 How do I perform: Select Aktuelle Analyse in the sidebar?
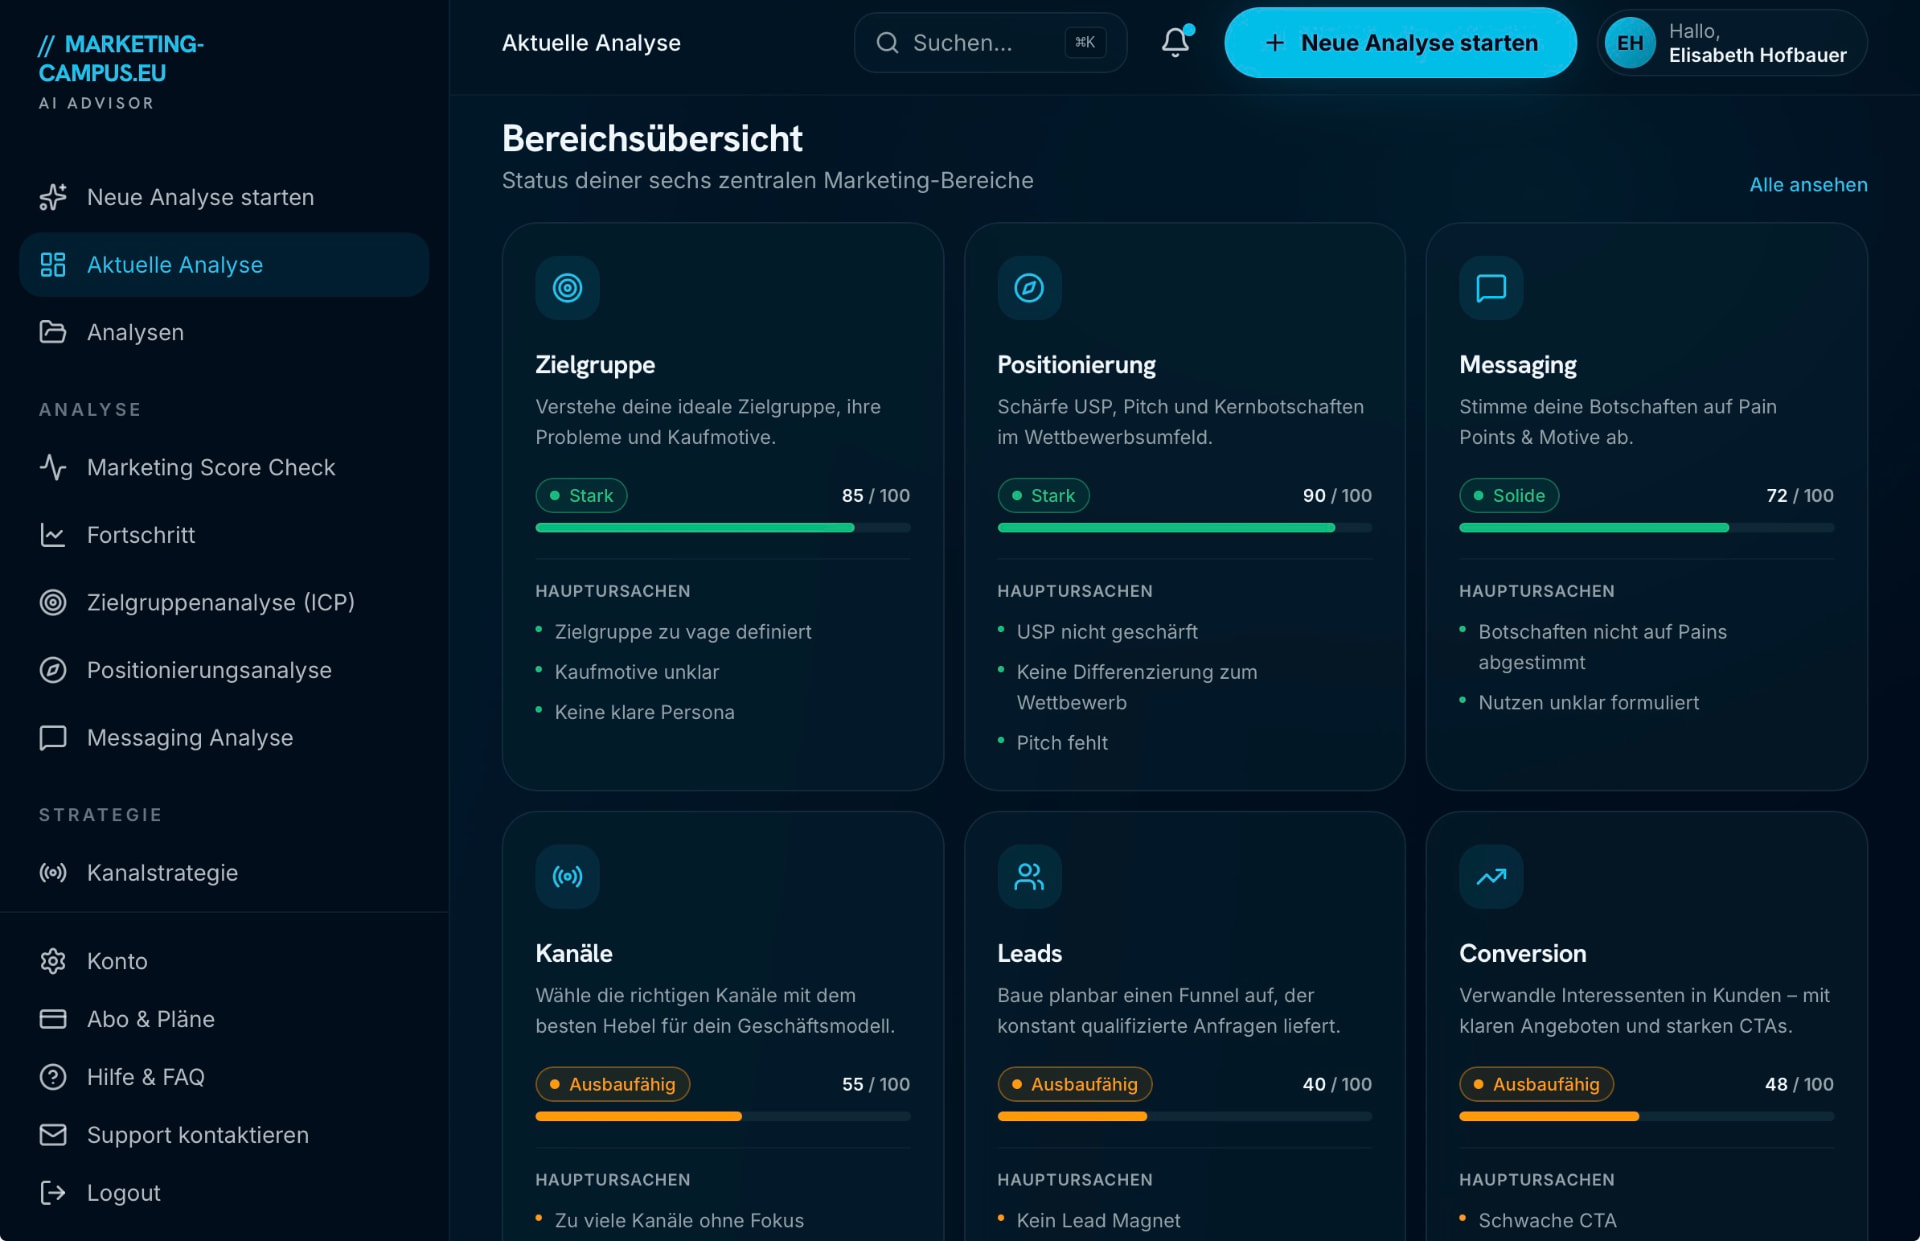[224, 265]
